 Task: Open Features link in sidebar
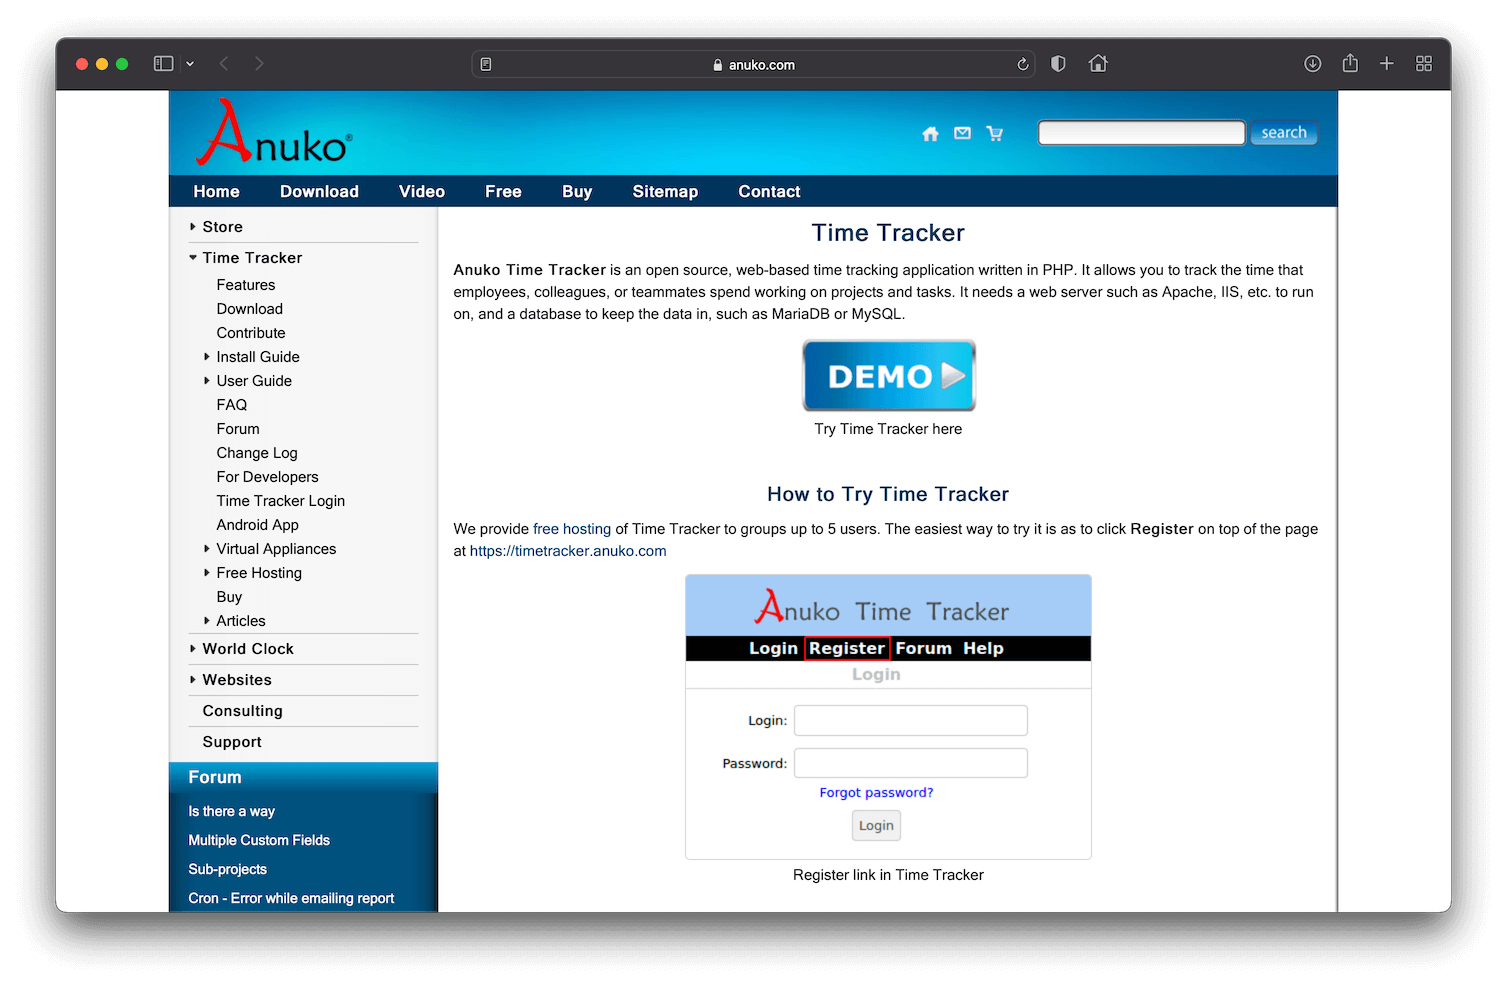point(246,285)
